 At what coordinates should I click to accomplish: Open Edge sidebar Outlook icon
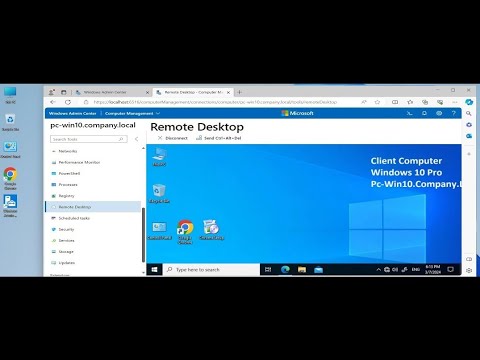click(x=469, y=136)
